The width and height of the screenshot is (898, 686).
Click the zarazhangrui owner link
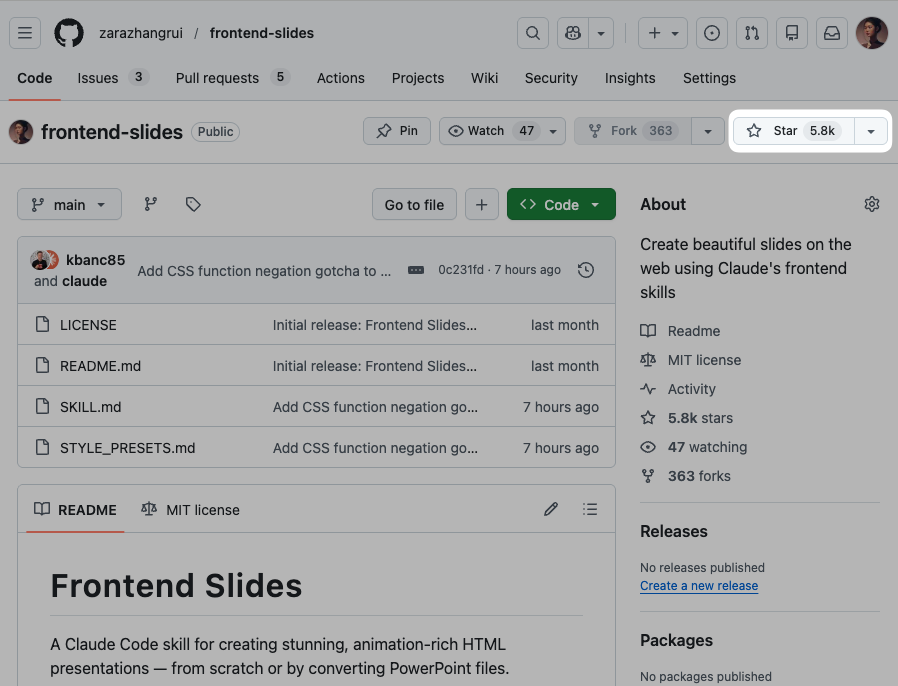tap(141, 33)
